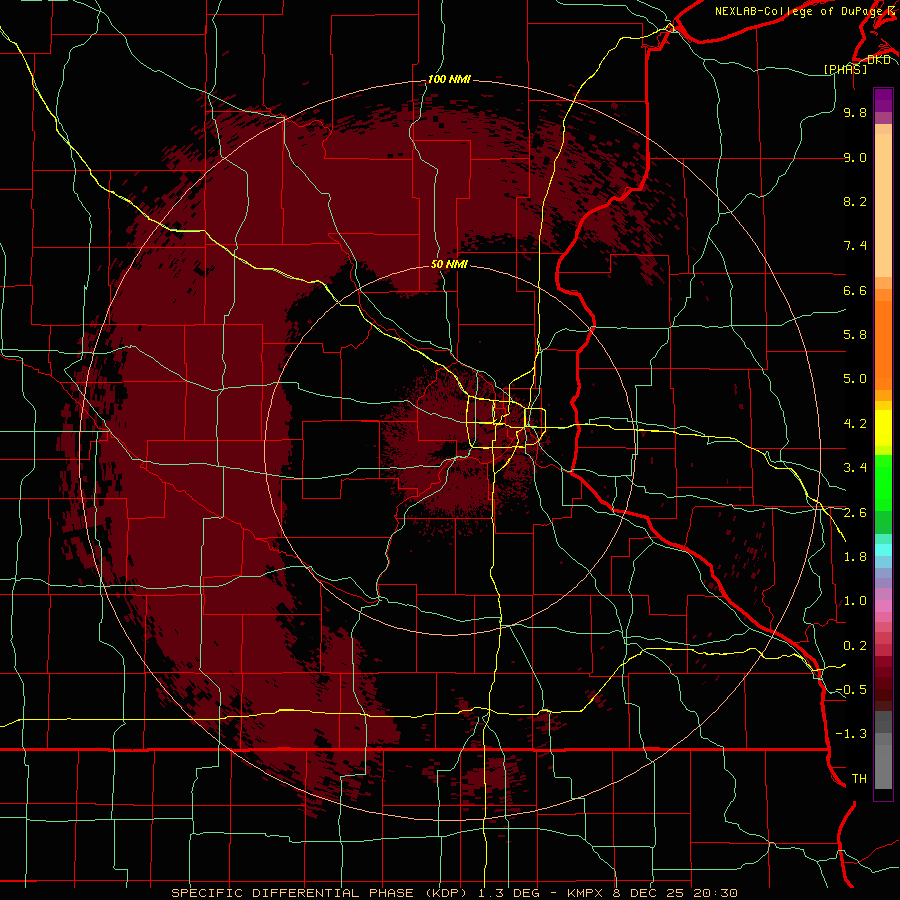Pick the gray segment near the TH label
Viewport: 900px width, 900px height.
[883, 767]
